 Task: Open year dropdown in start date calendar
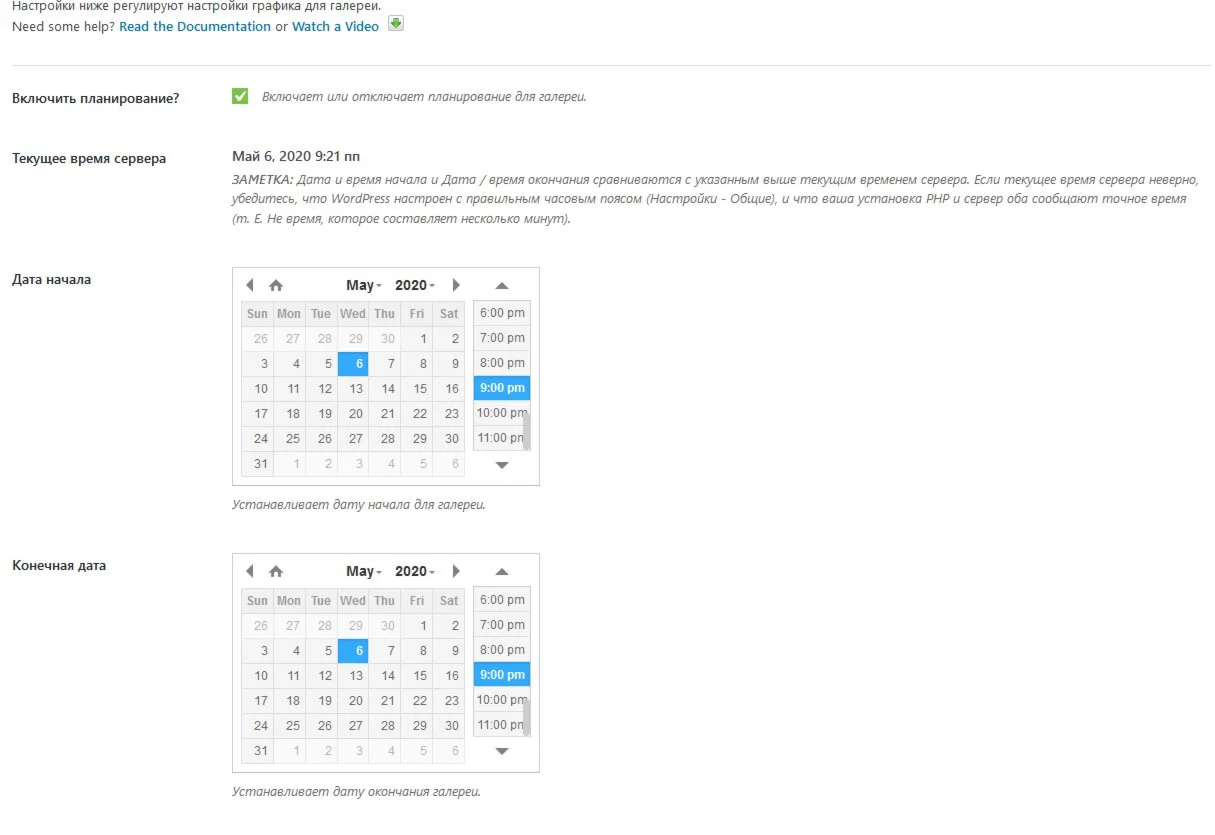coord(414,285)
